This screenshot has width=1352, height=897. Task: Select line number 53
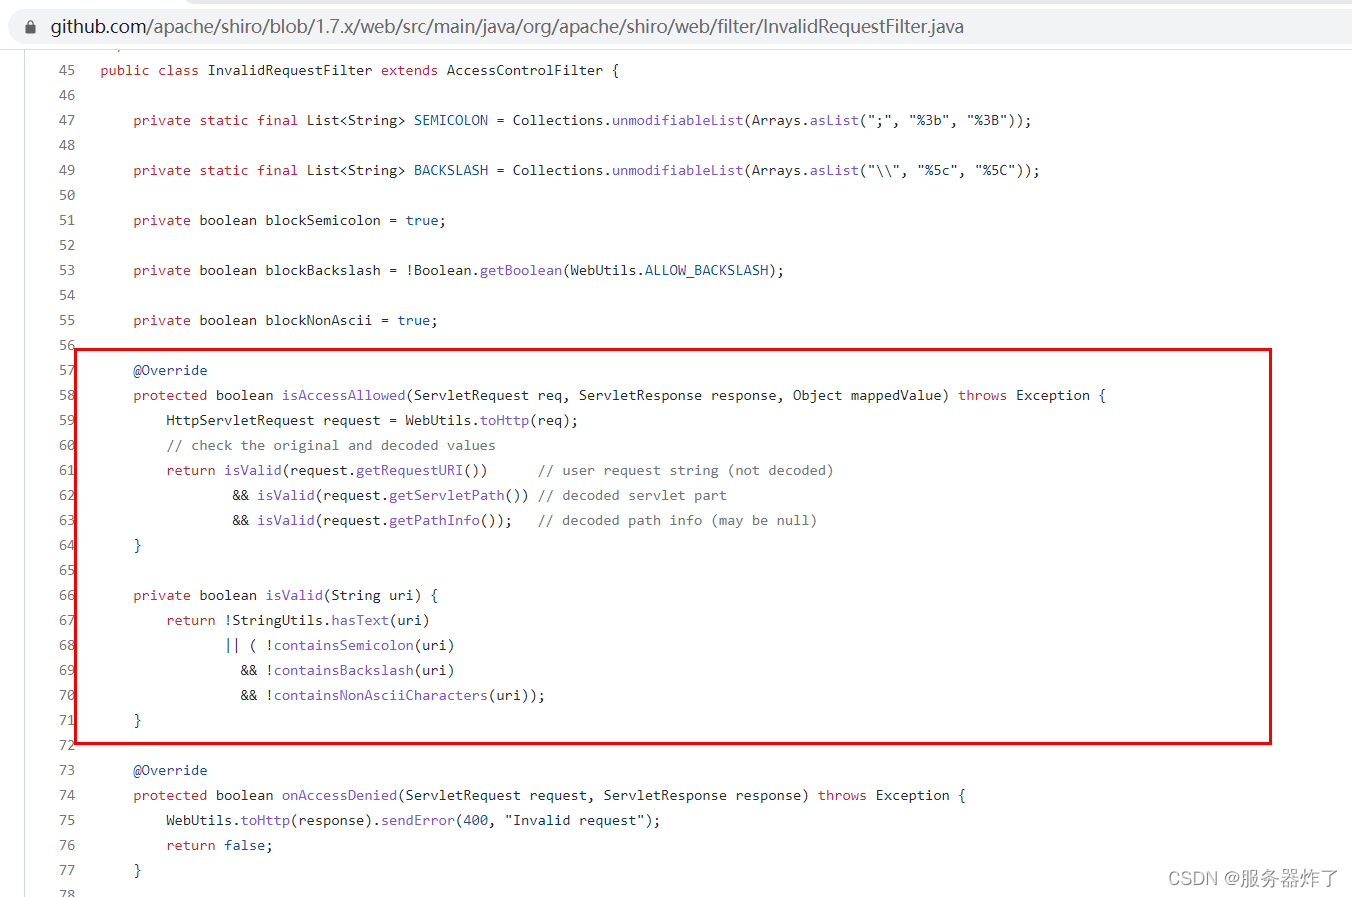[67, 270]
